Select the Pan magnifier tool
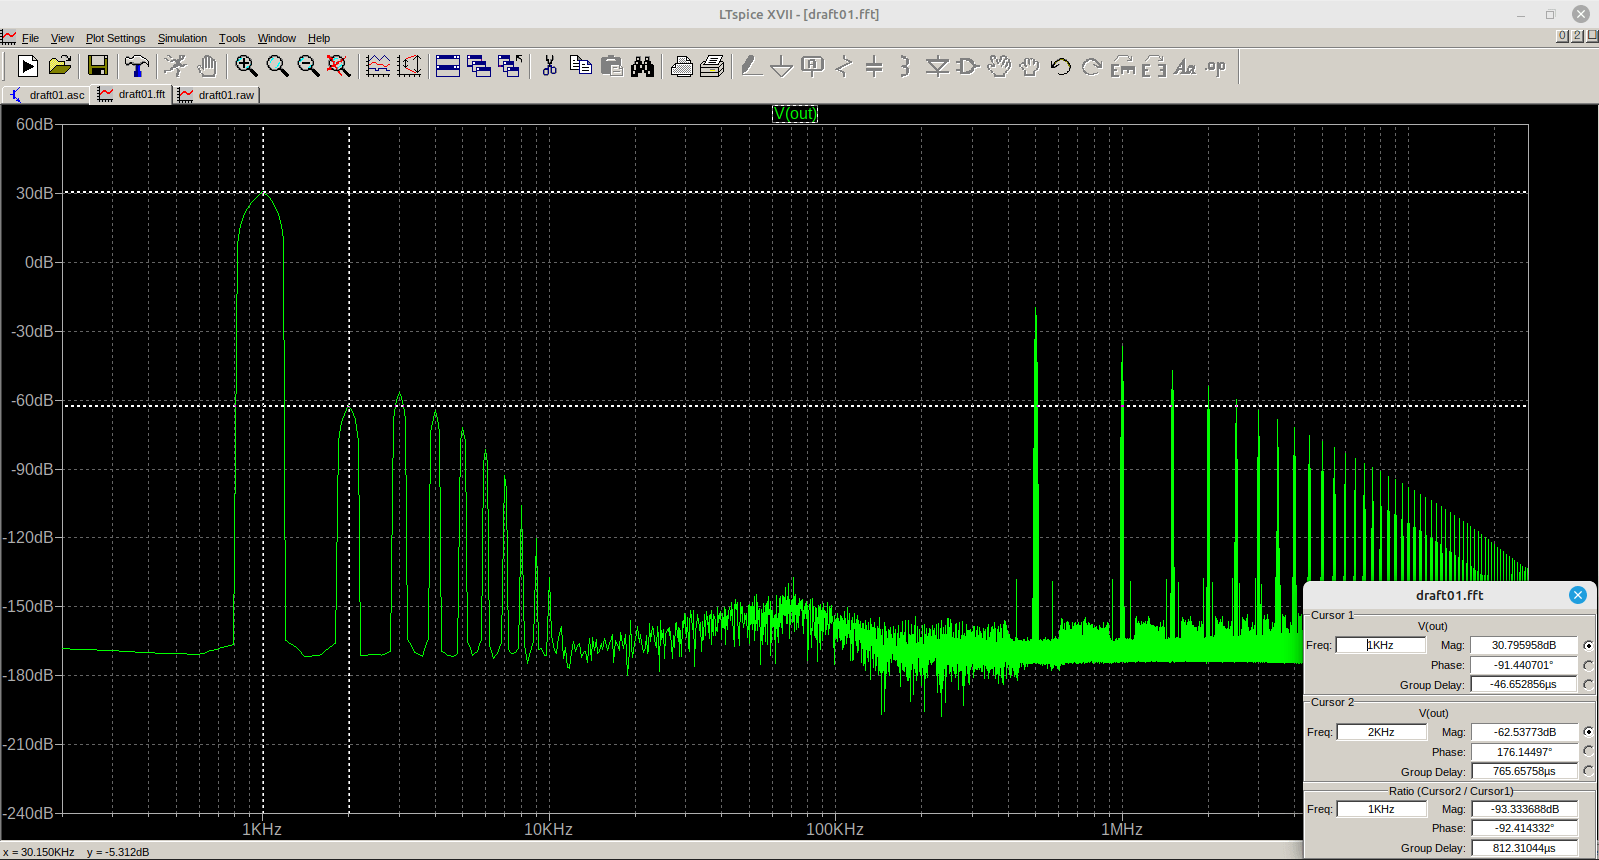 [277, 66]
